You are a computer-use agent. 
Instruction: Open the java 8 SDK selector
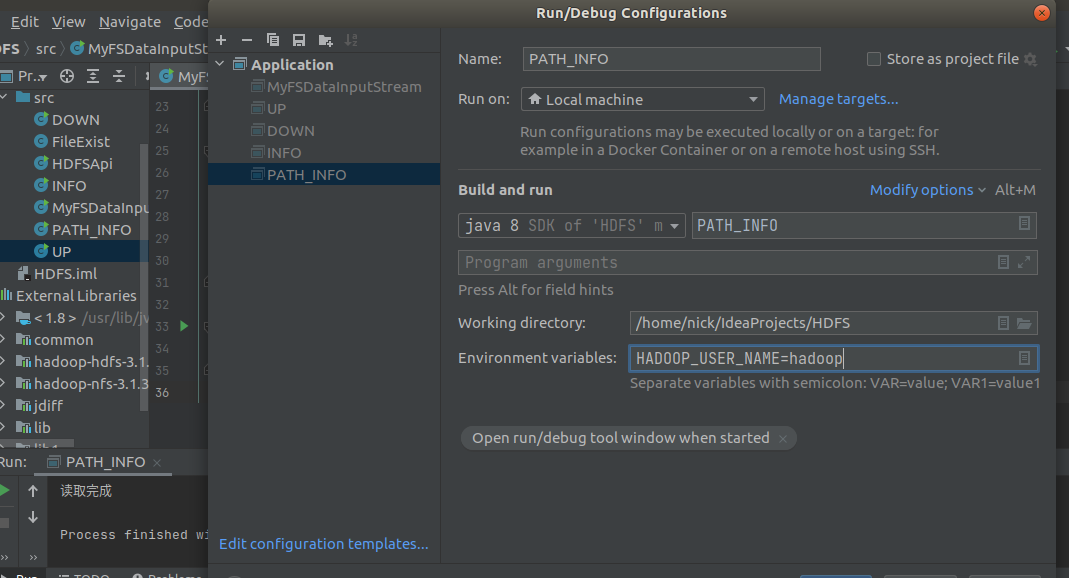tap(674, 225)
